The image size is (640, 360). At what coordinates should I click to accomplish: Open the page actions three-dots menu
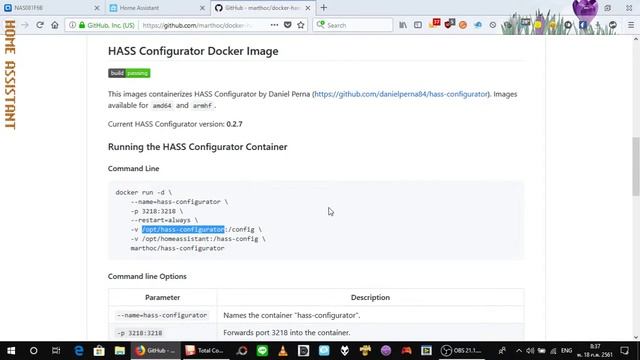[x=274, y=25]
